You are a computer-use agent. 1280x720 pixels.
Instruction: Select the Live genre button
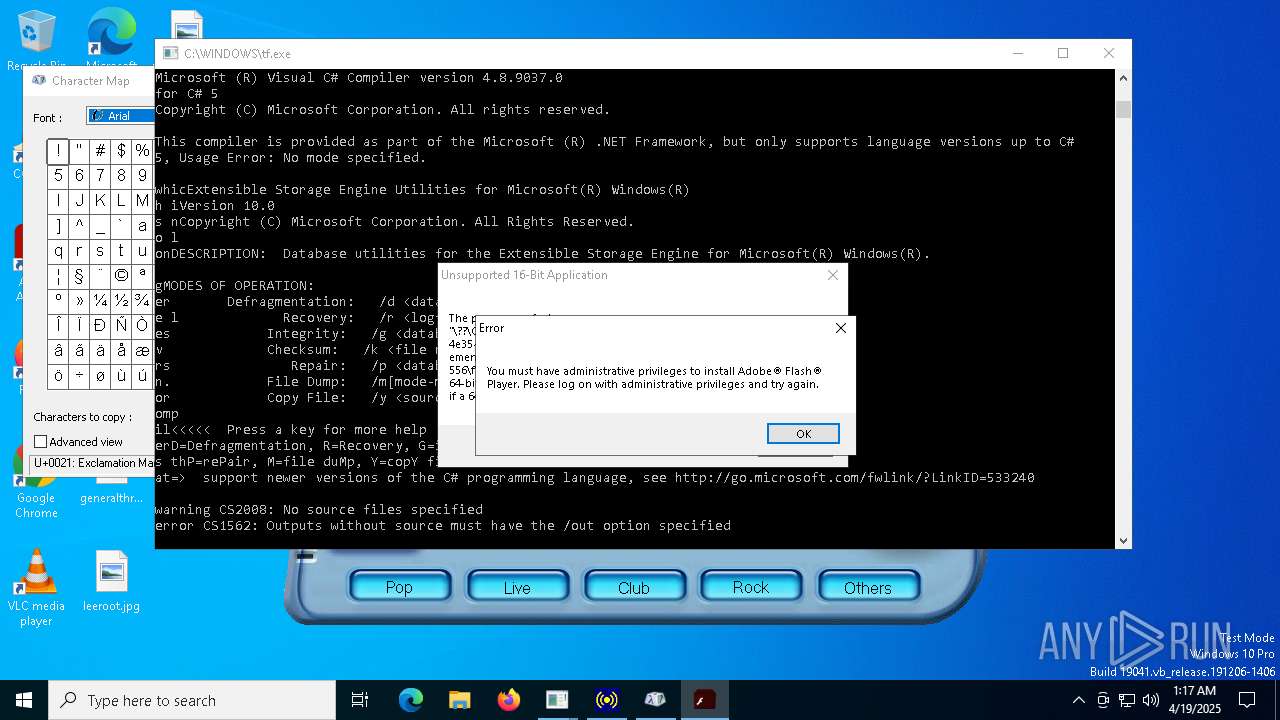point(517,587)
